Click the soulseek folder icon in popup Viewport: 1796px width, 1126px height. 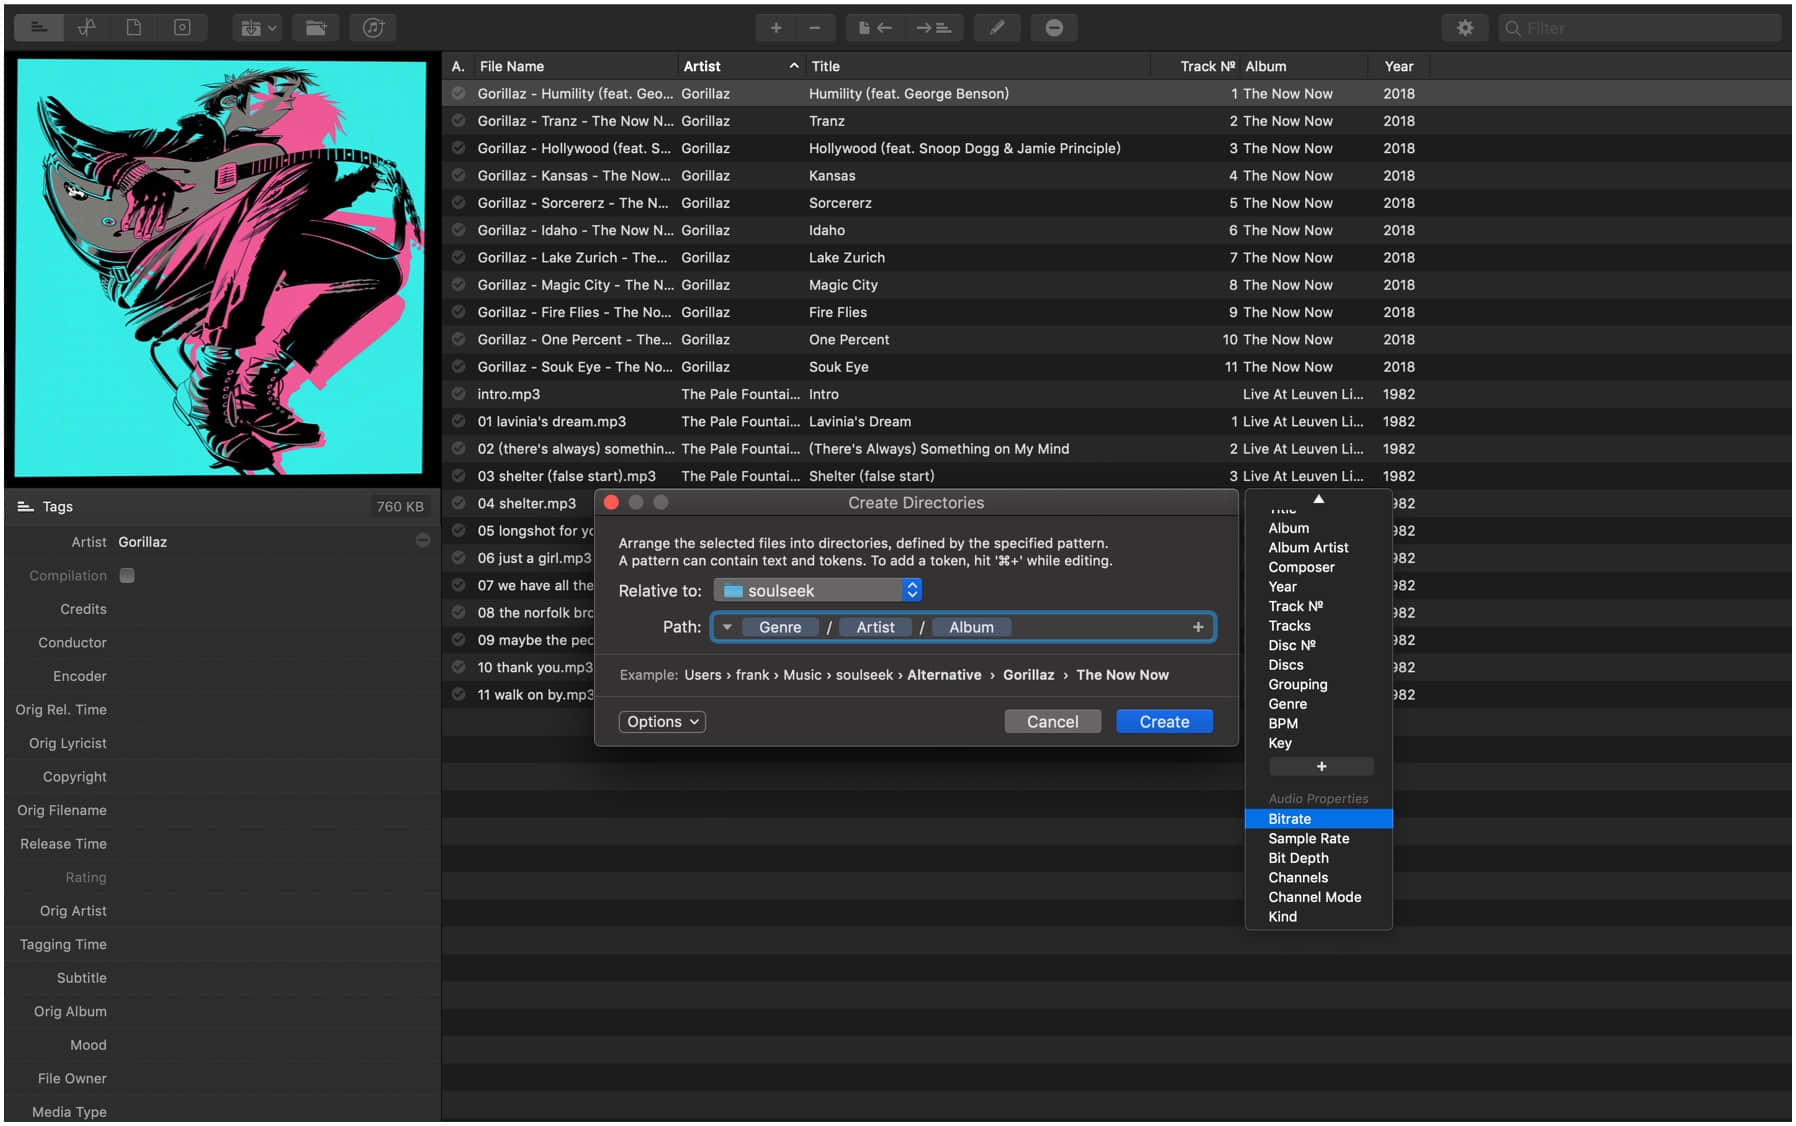click(733, 591)
